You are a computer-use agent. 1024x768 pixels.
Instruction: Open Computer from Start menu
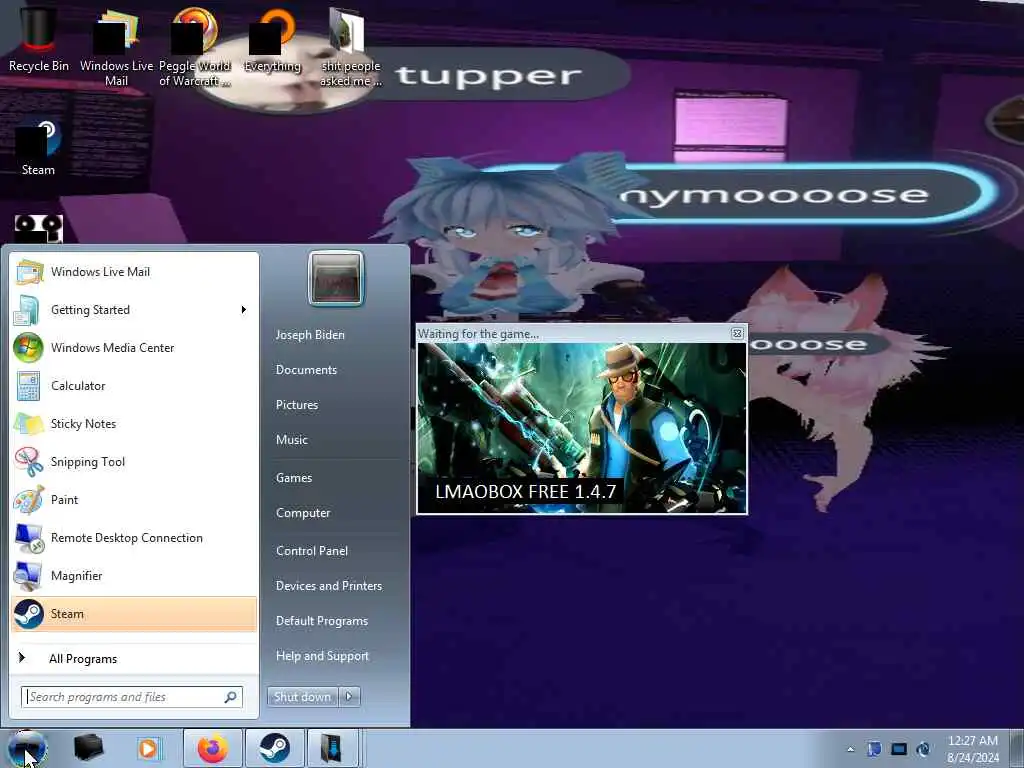click(303, 513)
